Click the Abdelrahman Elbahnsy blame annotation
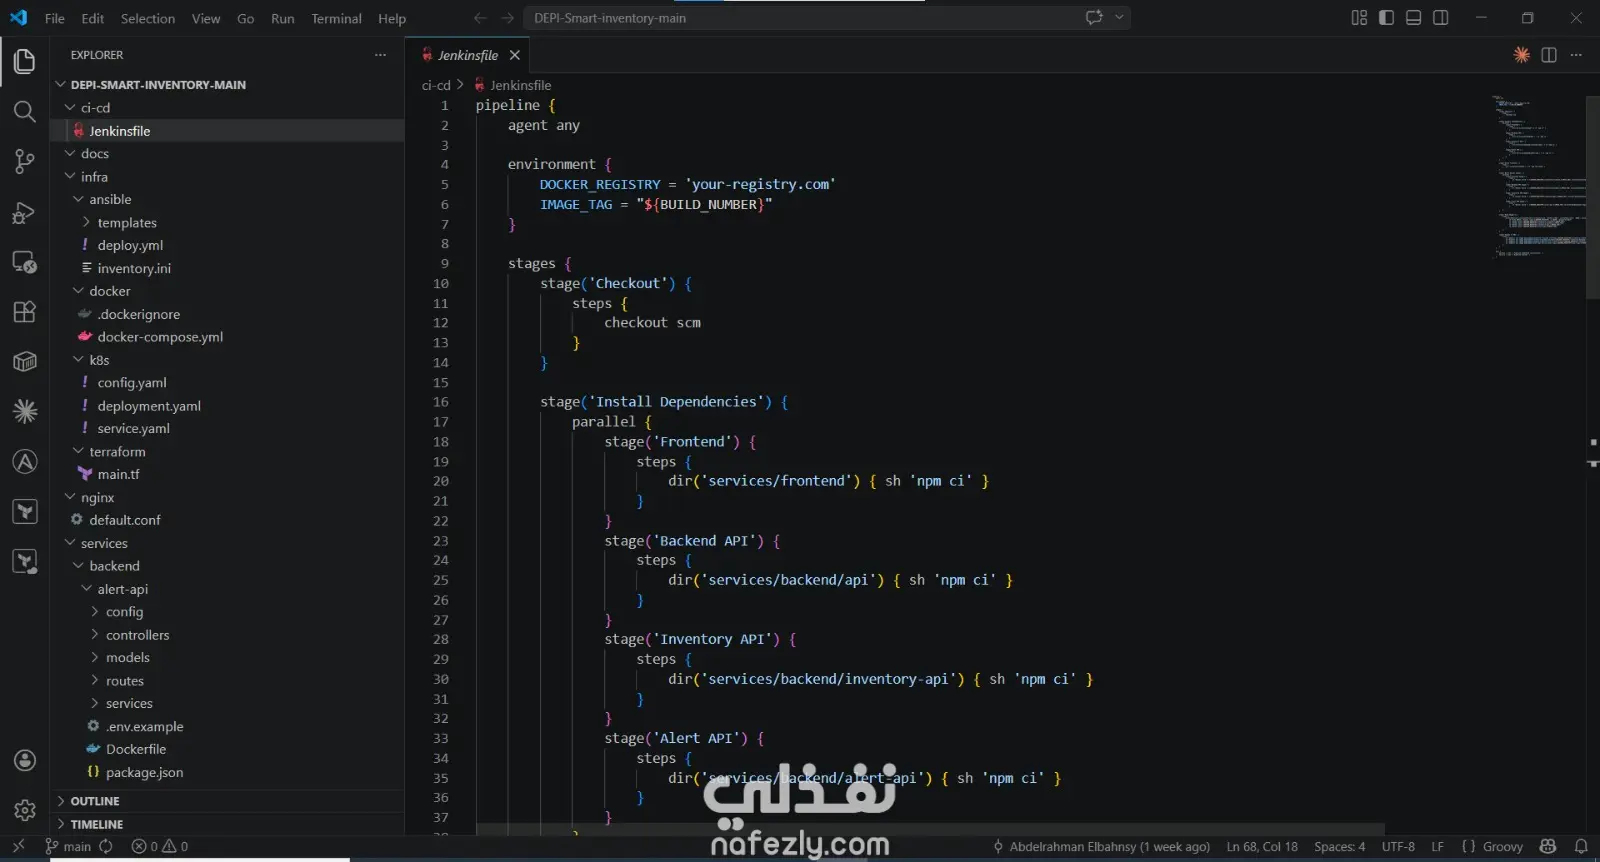This screenshot has height=862, width=1600. coord(1101,847)
